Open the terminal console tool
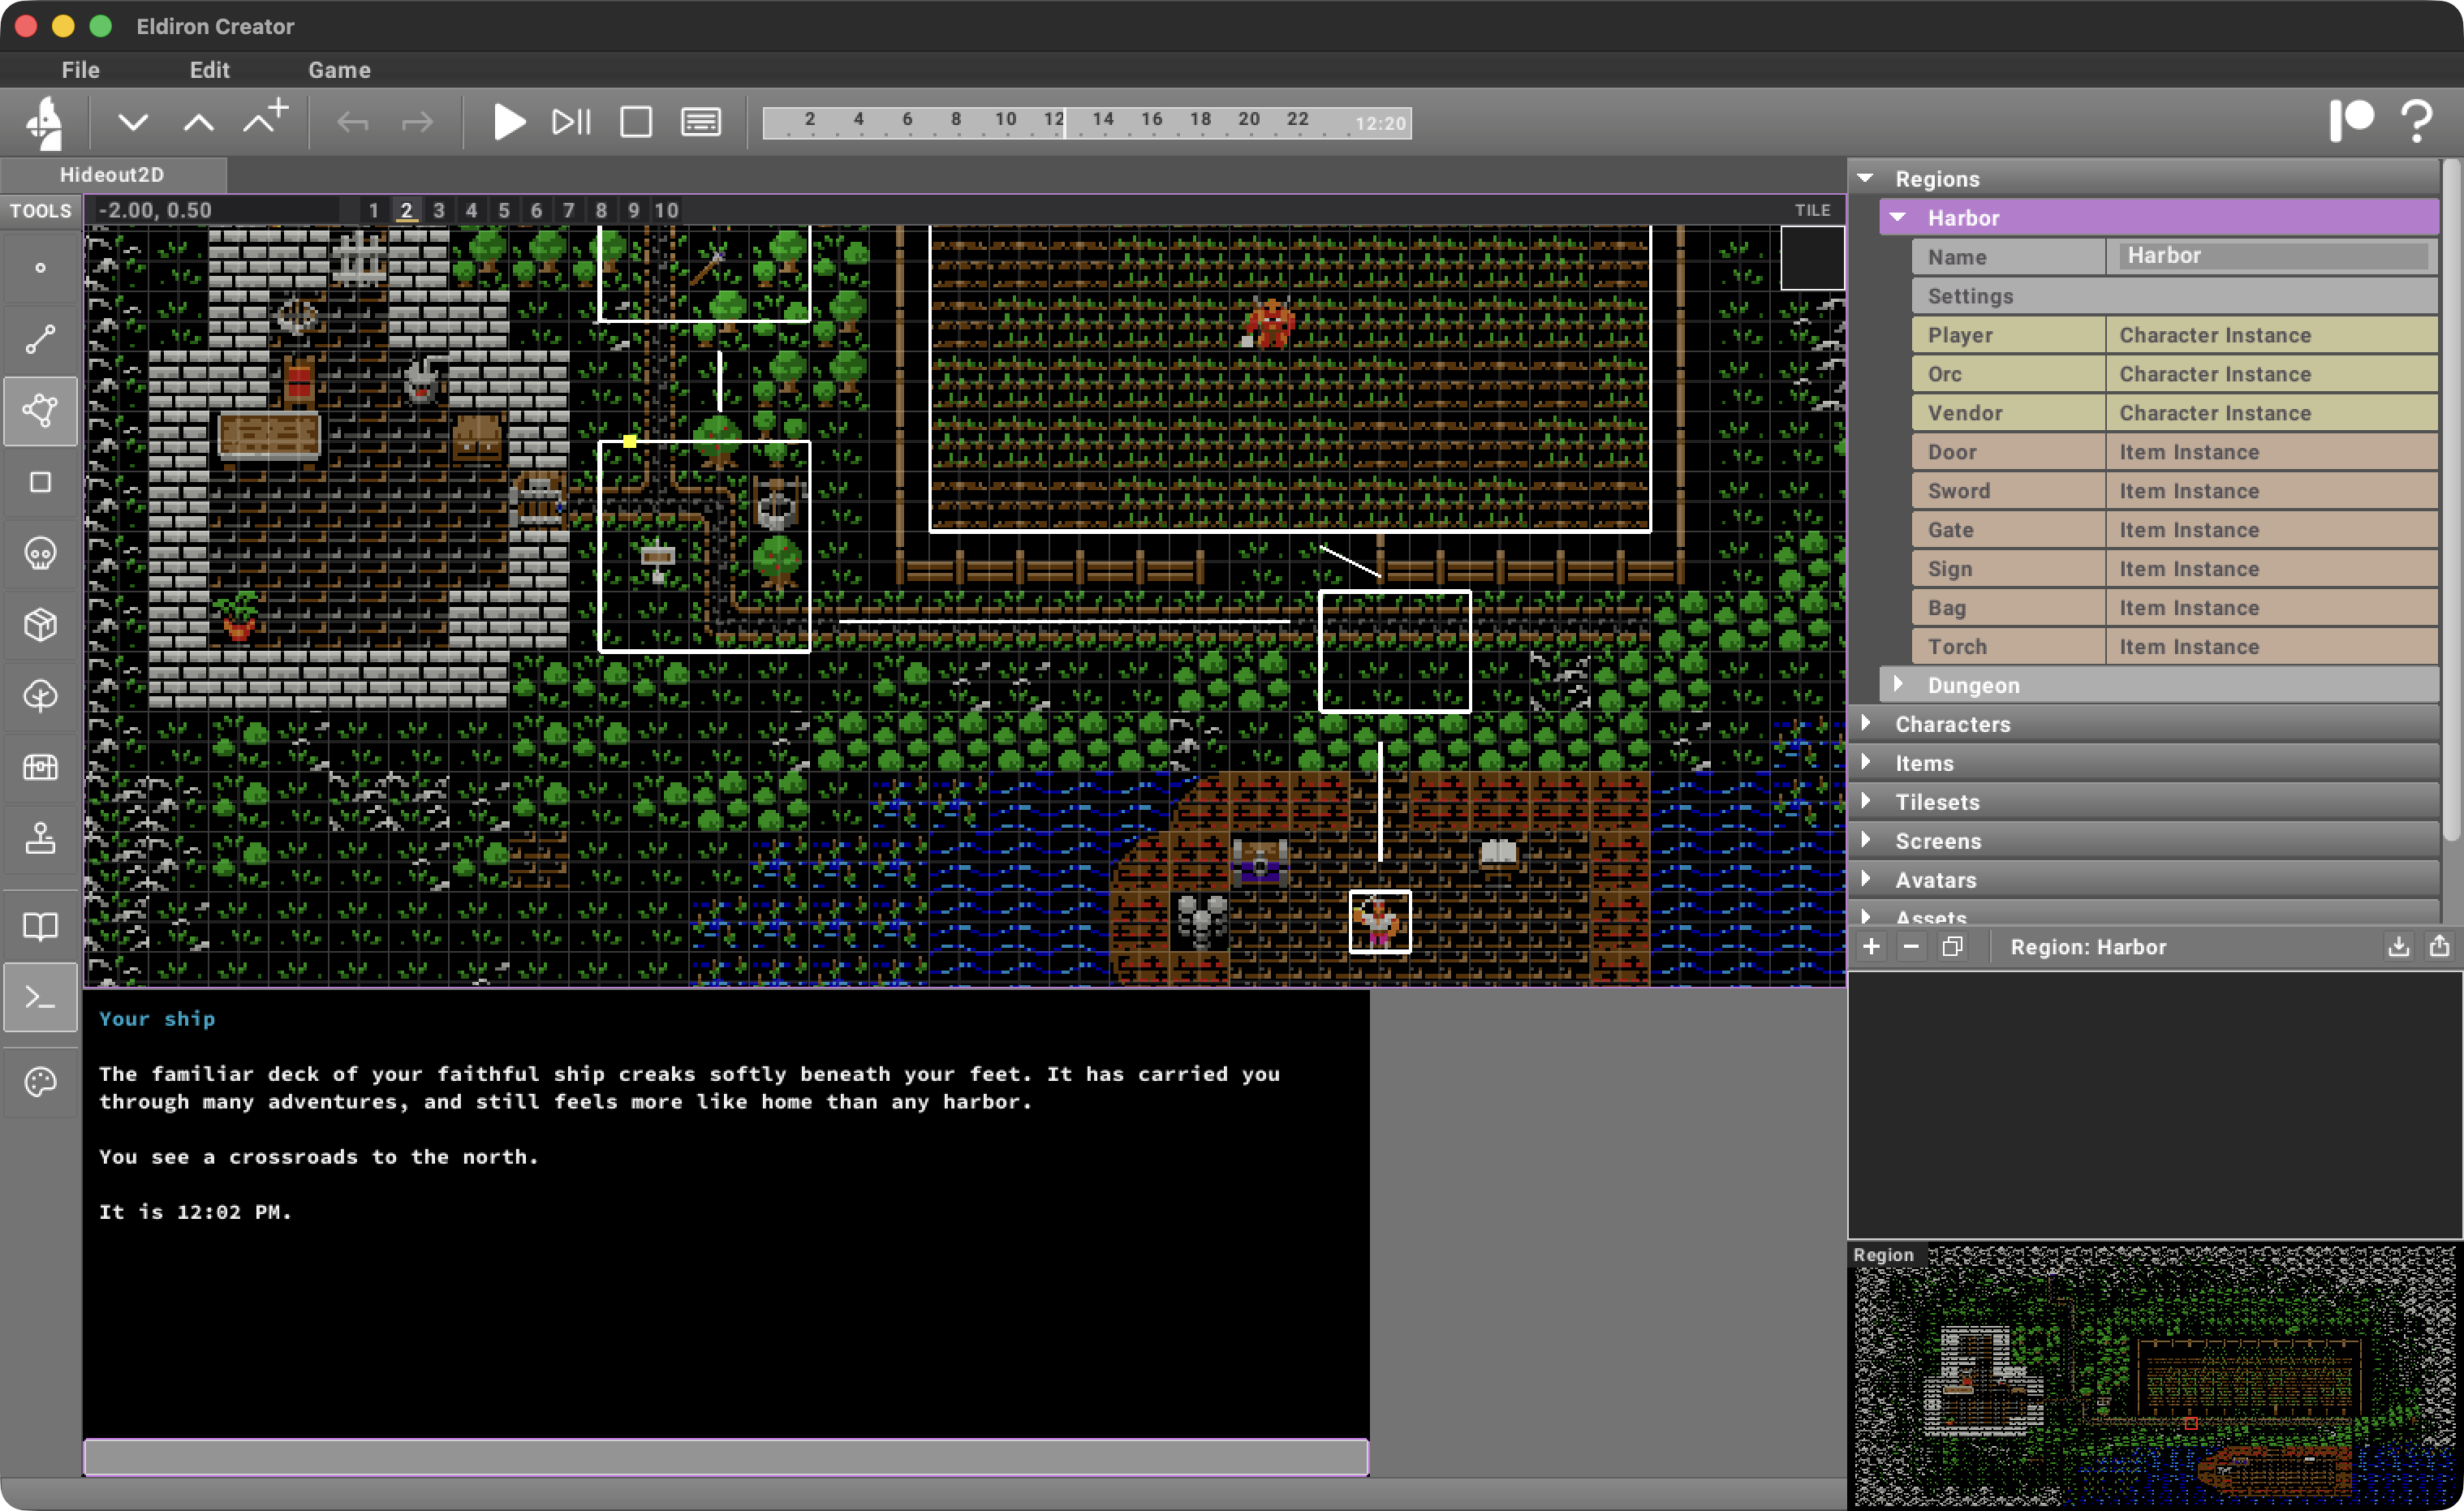2464x1511 pixels. click(x=40, y=996)
